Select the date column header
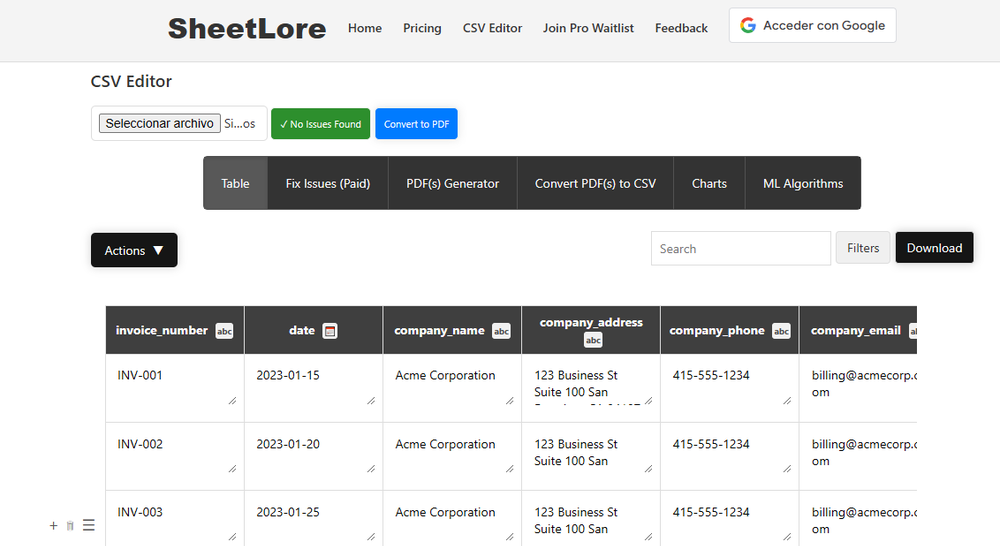The height and width of the screenshot is (546, 1000). pos(313,330)
